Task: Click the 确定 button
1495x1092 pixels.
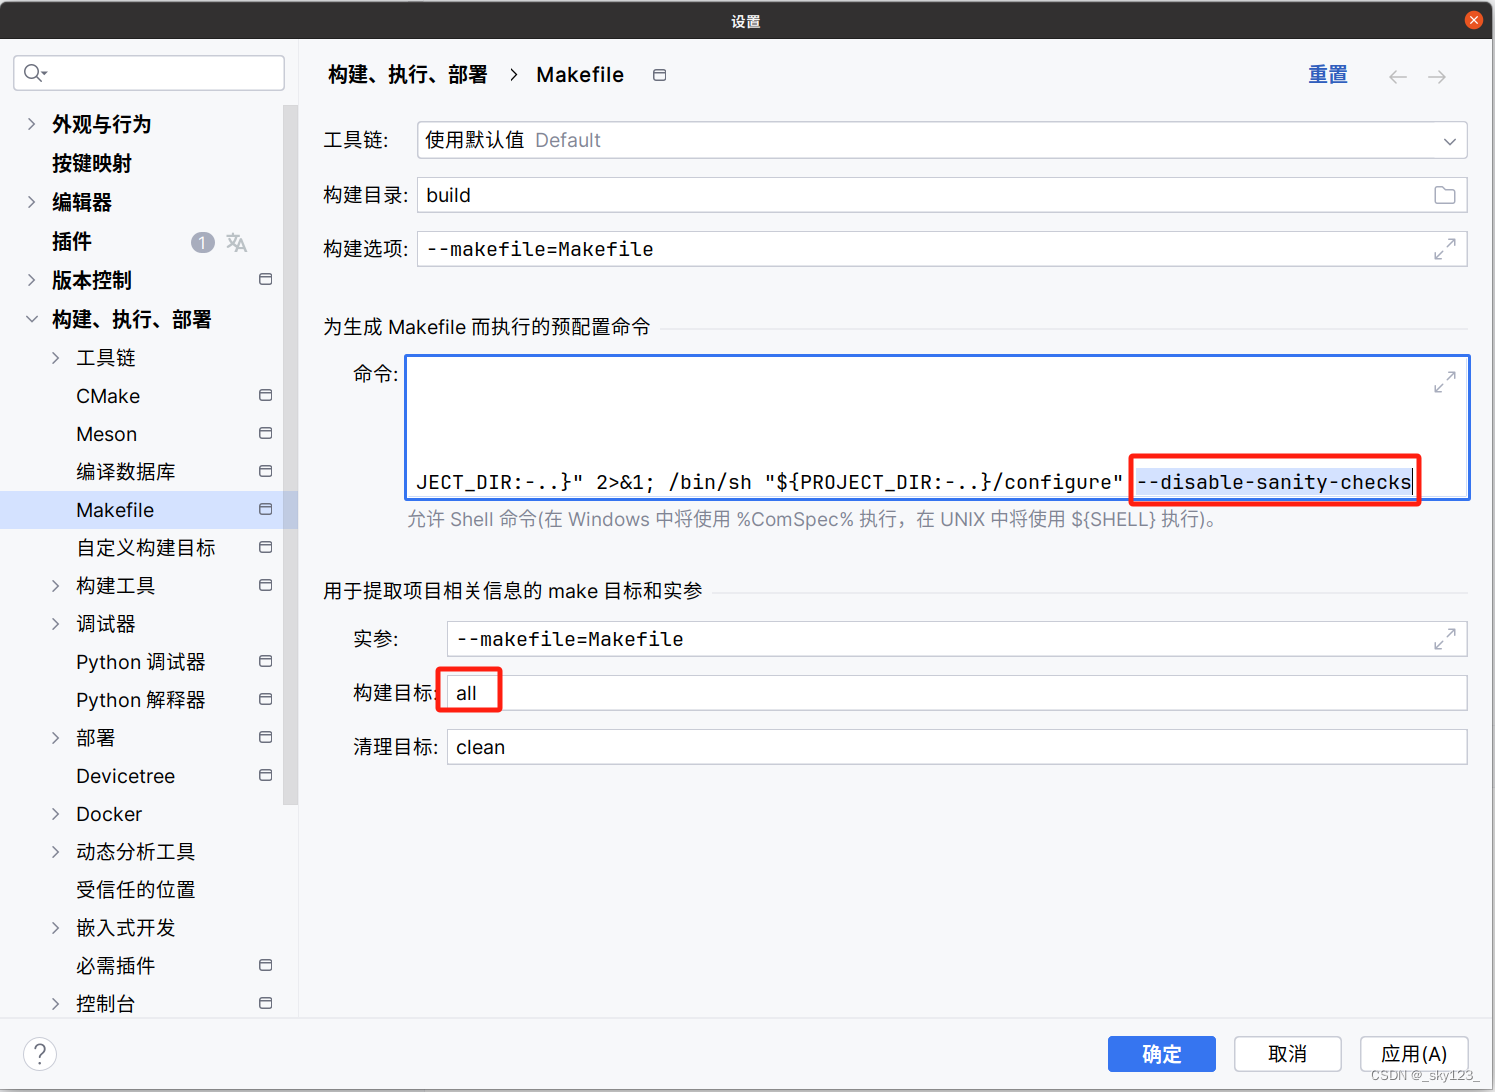Action: point(1161,1054)
